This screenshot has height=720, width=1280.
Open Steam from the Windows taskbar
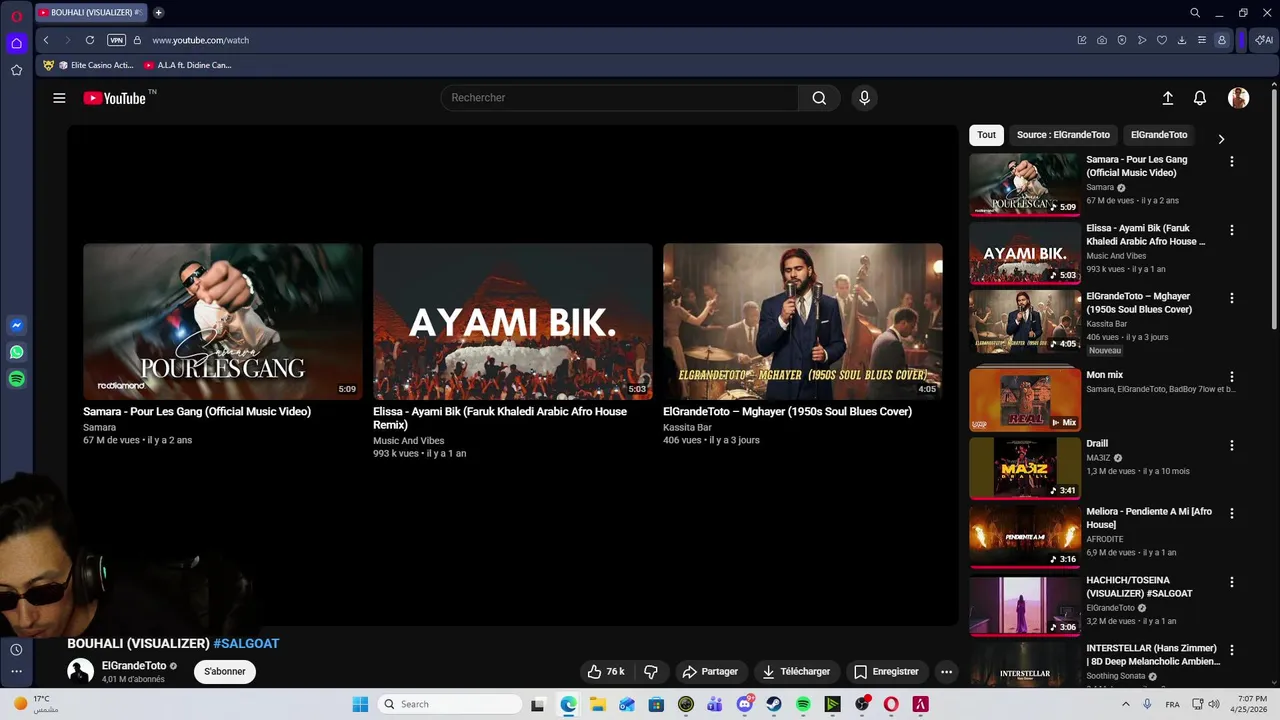(x=774, y=704)
